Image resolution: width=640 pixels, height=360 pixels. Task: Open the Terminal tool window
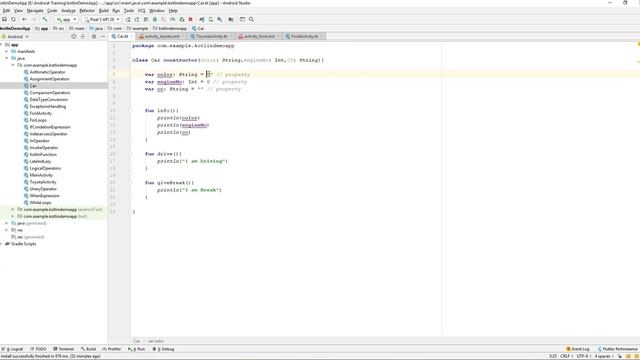click(x=63, y=349)
